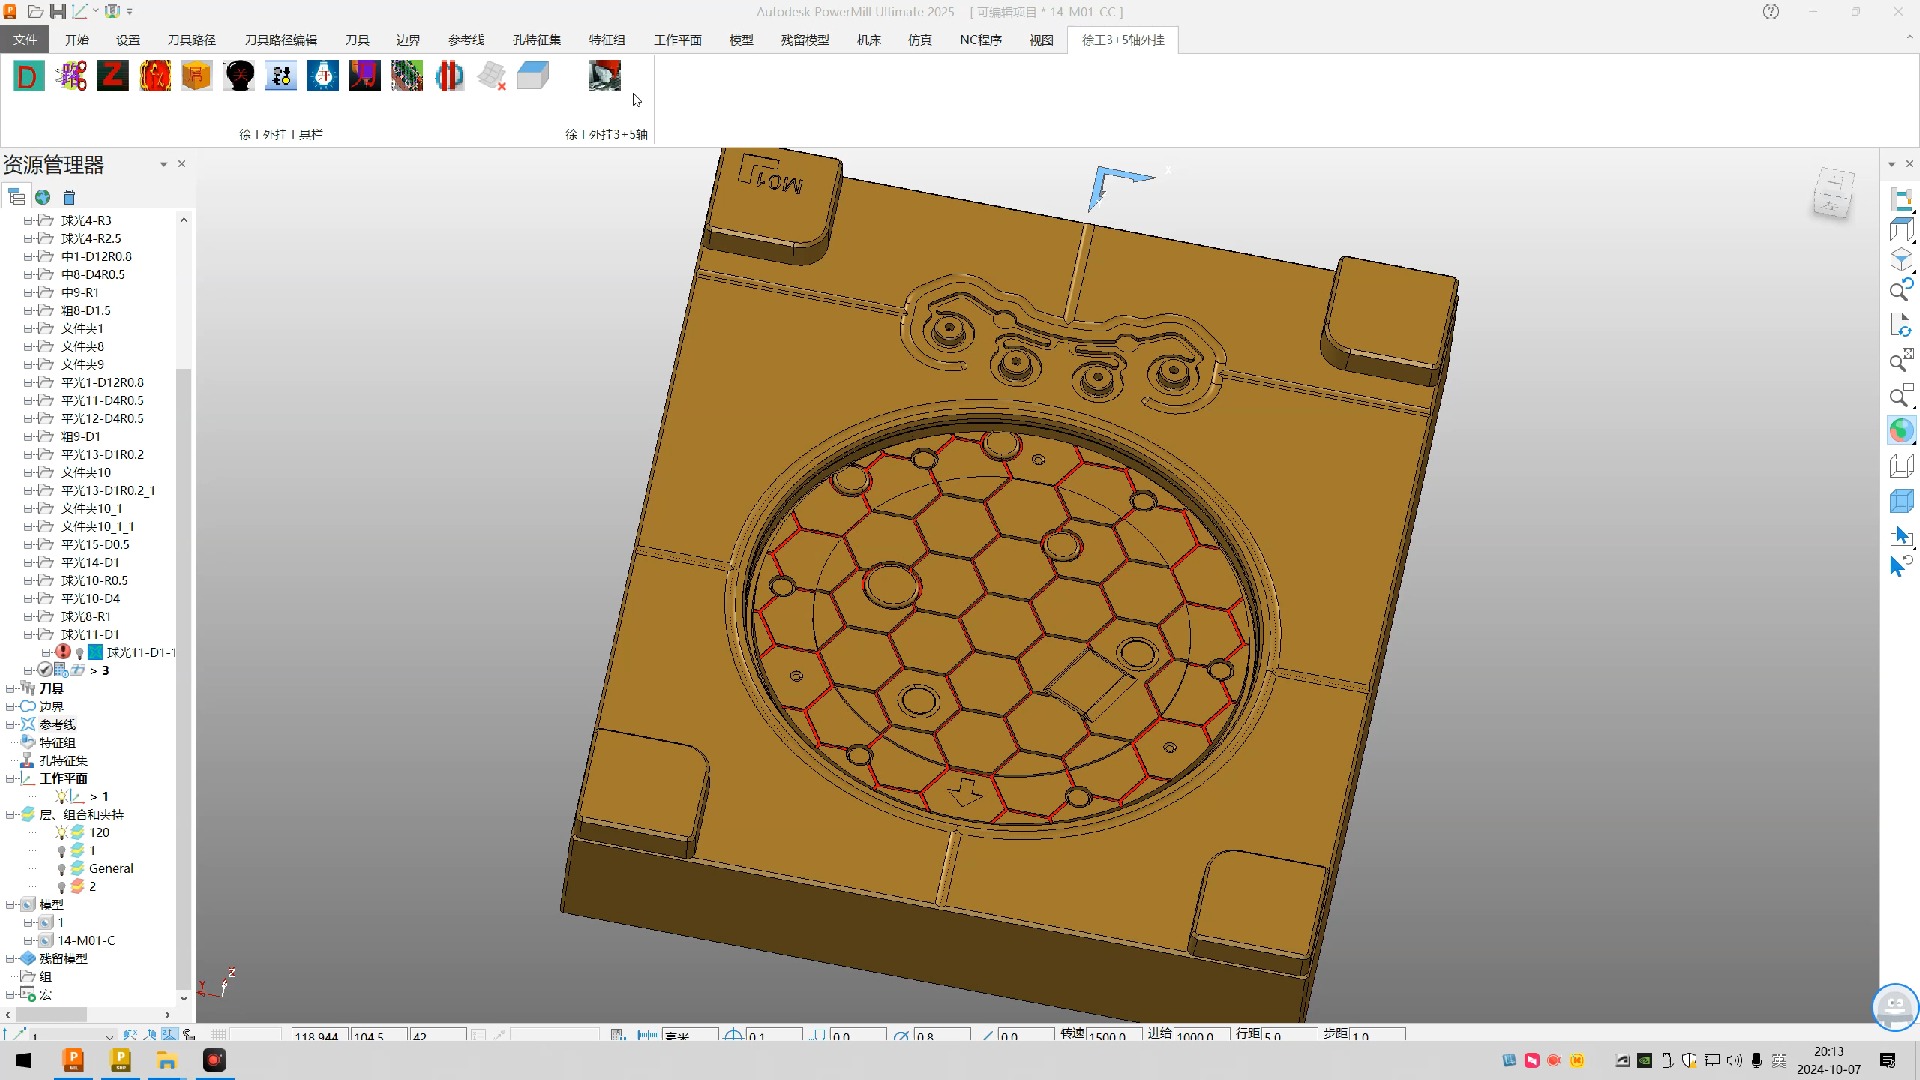Expand the 刀具 tree node
Screen dimensions: 1920x1080
click(x=10, y=689)
